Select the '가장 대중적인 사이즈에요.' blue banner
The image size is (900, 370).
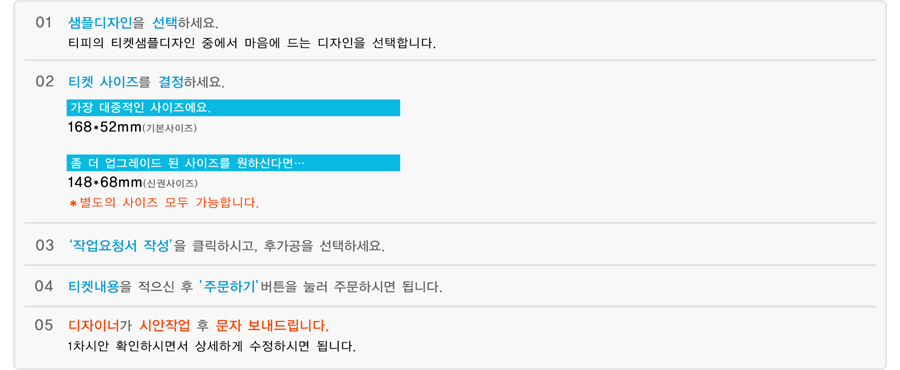point(233,108)
